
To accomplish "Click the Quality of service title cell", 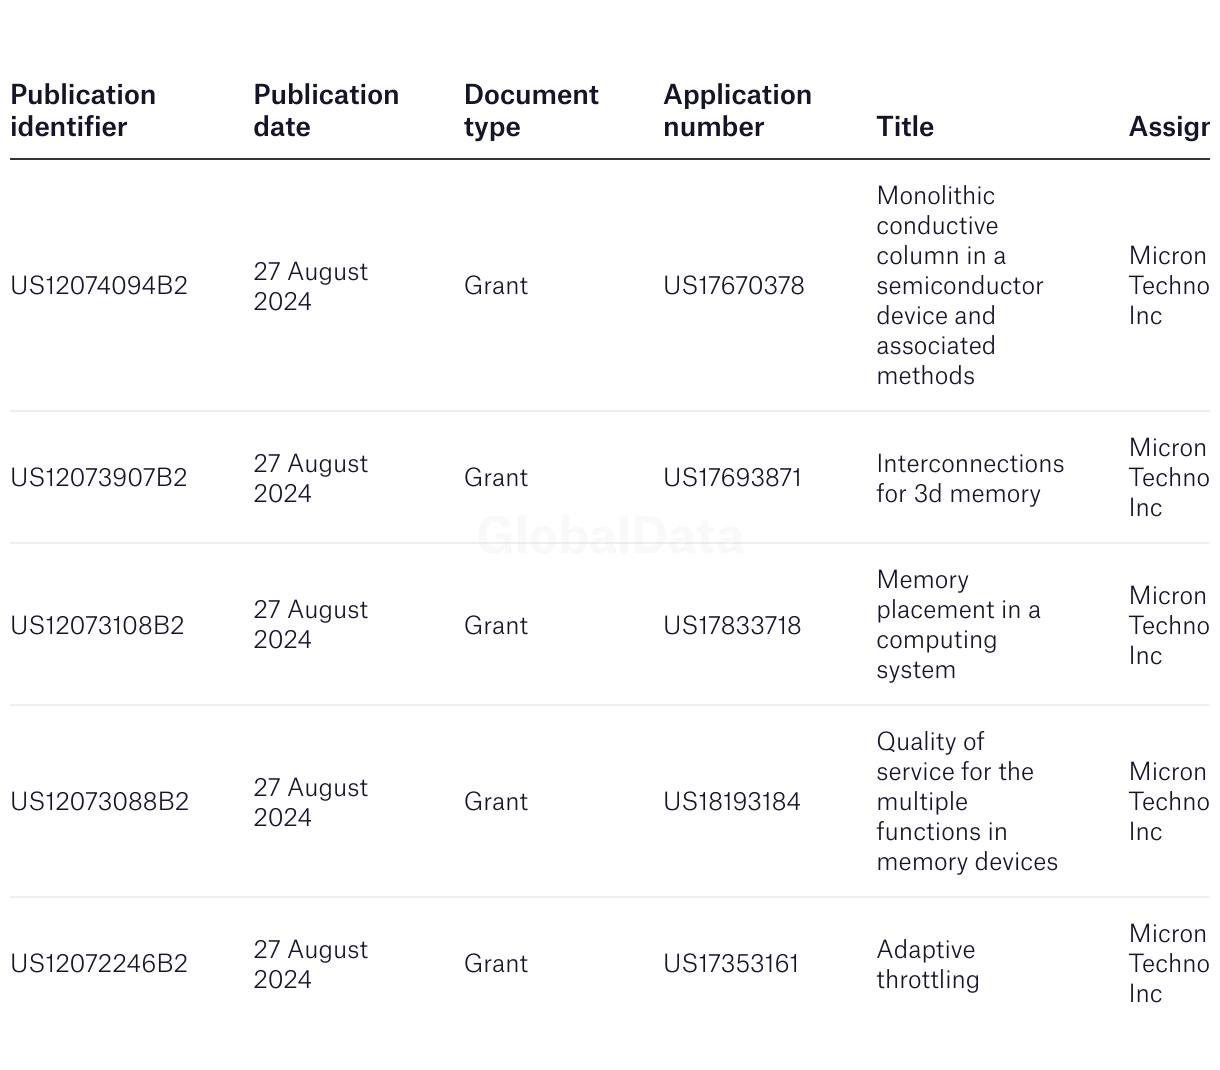I will (x=966, y=802).
